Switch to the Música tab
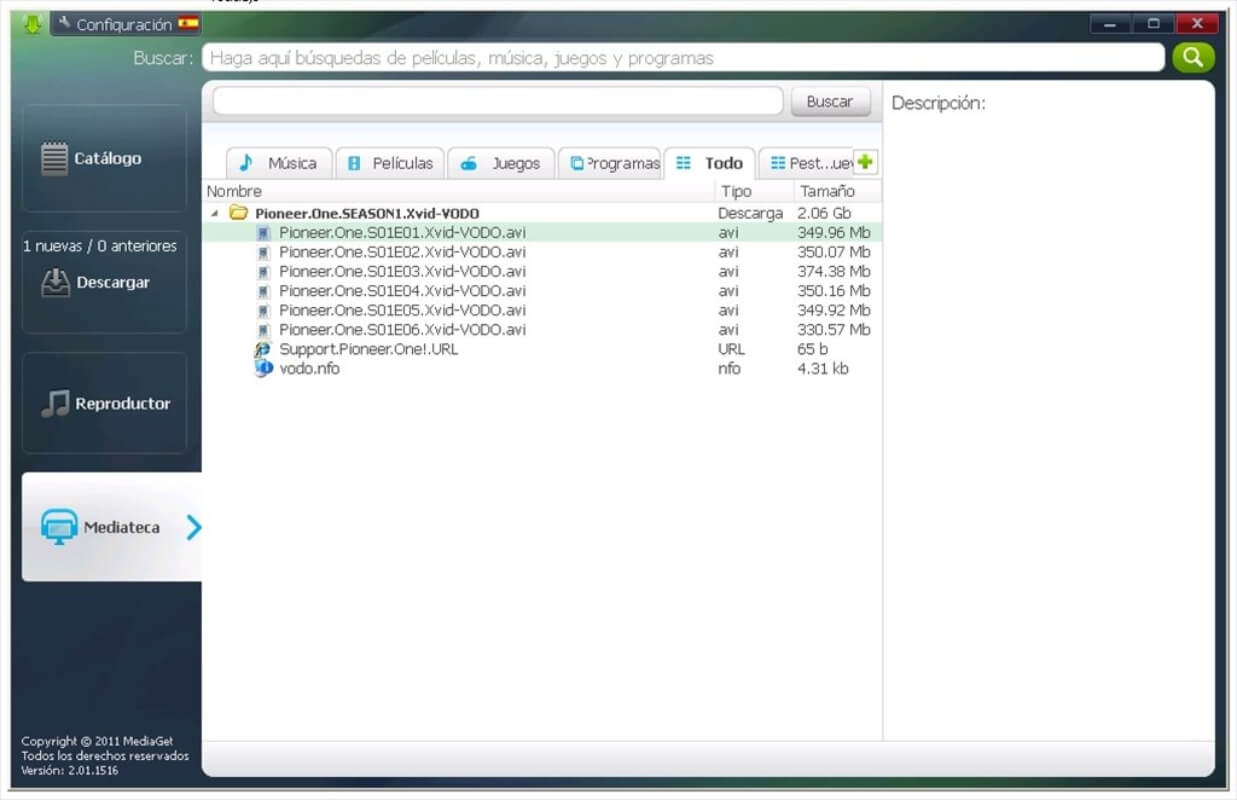The image size is (1237, 800). click(x=279, y=163)
